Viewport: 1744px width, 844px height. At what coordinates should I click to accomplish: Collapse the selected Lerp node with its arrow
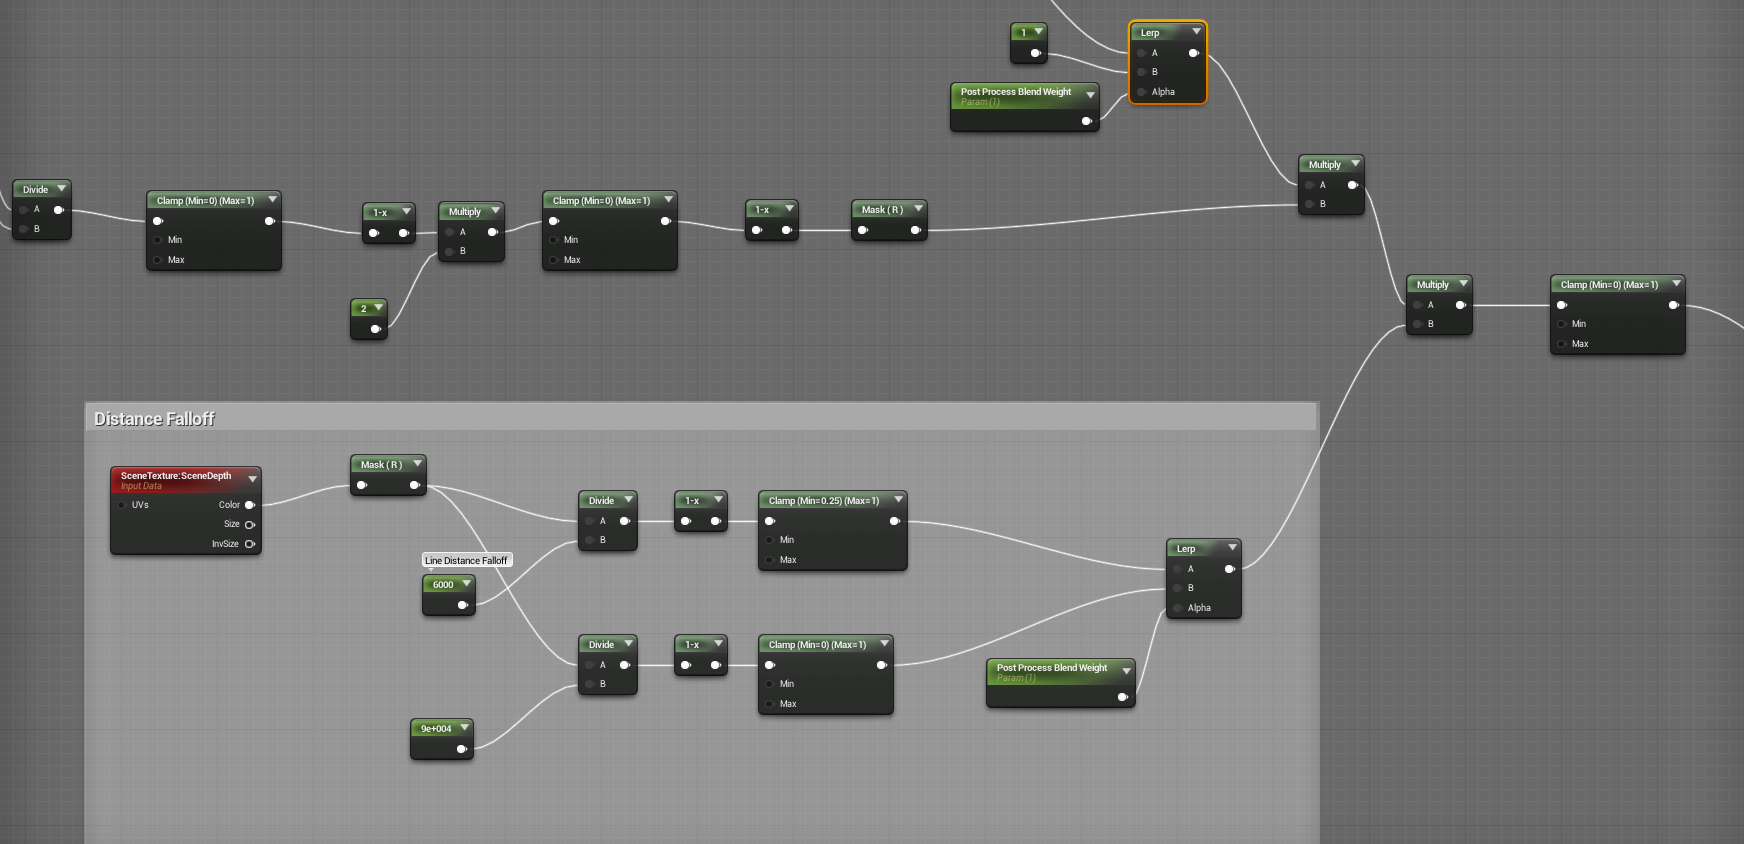pyautogui.click(x=1196, y=32)
